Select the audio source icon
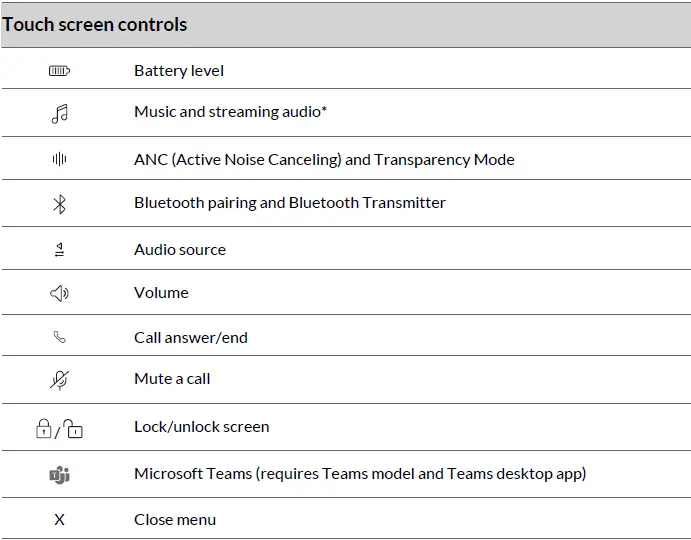Screen dimensions: 691x540 [x=60, y=250]
